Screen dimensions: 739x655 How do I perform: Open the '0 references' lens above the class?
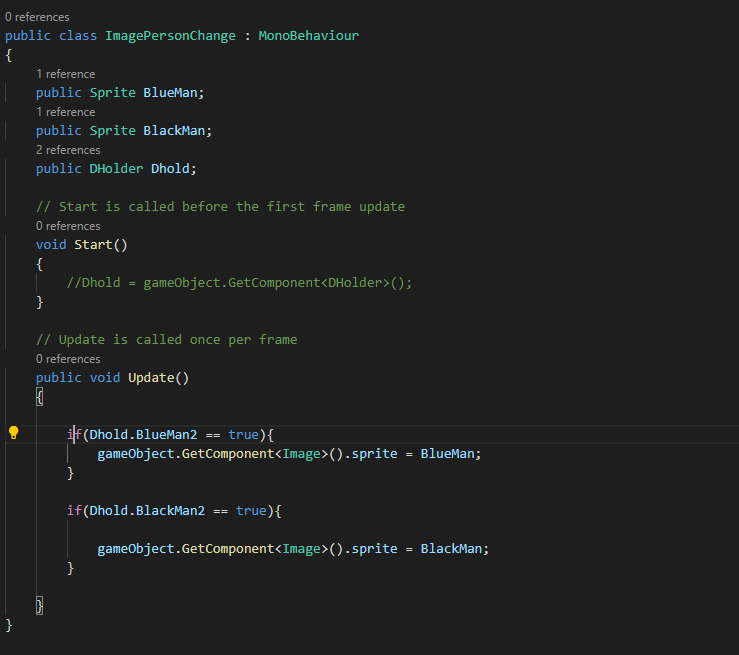[37, 17]
